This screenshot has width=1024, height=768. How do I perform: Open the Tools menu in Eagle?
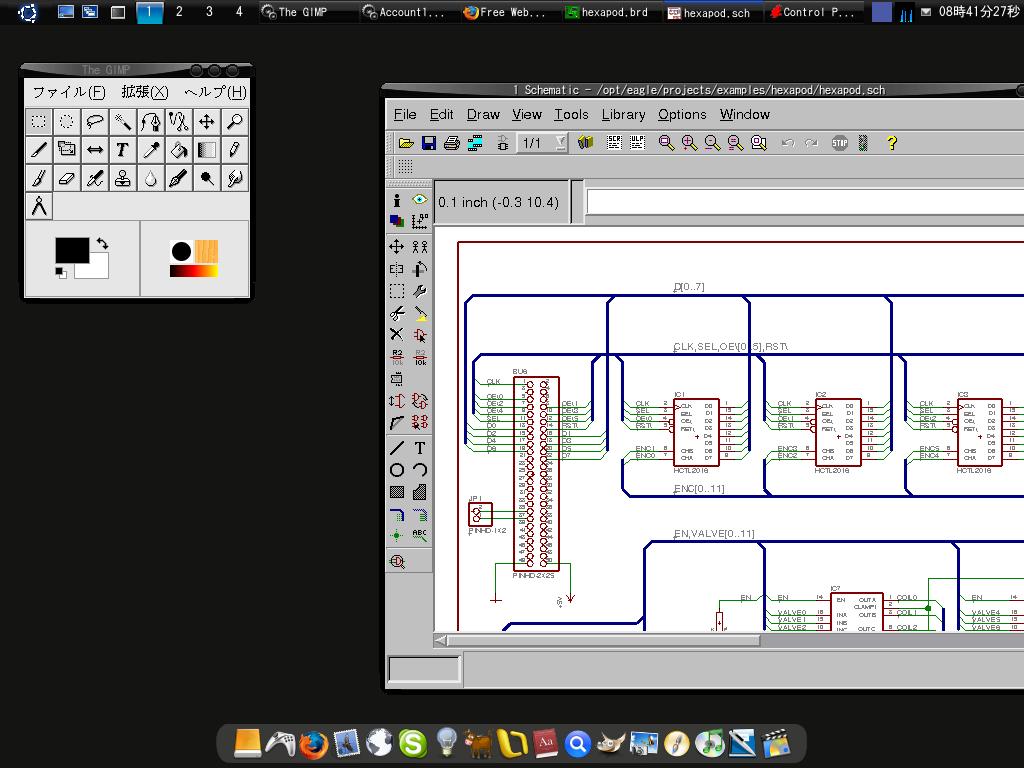(571, 114)
